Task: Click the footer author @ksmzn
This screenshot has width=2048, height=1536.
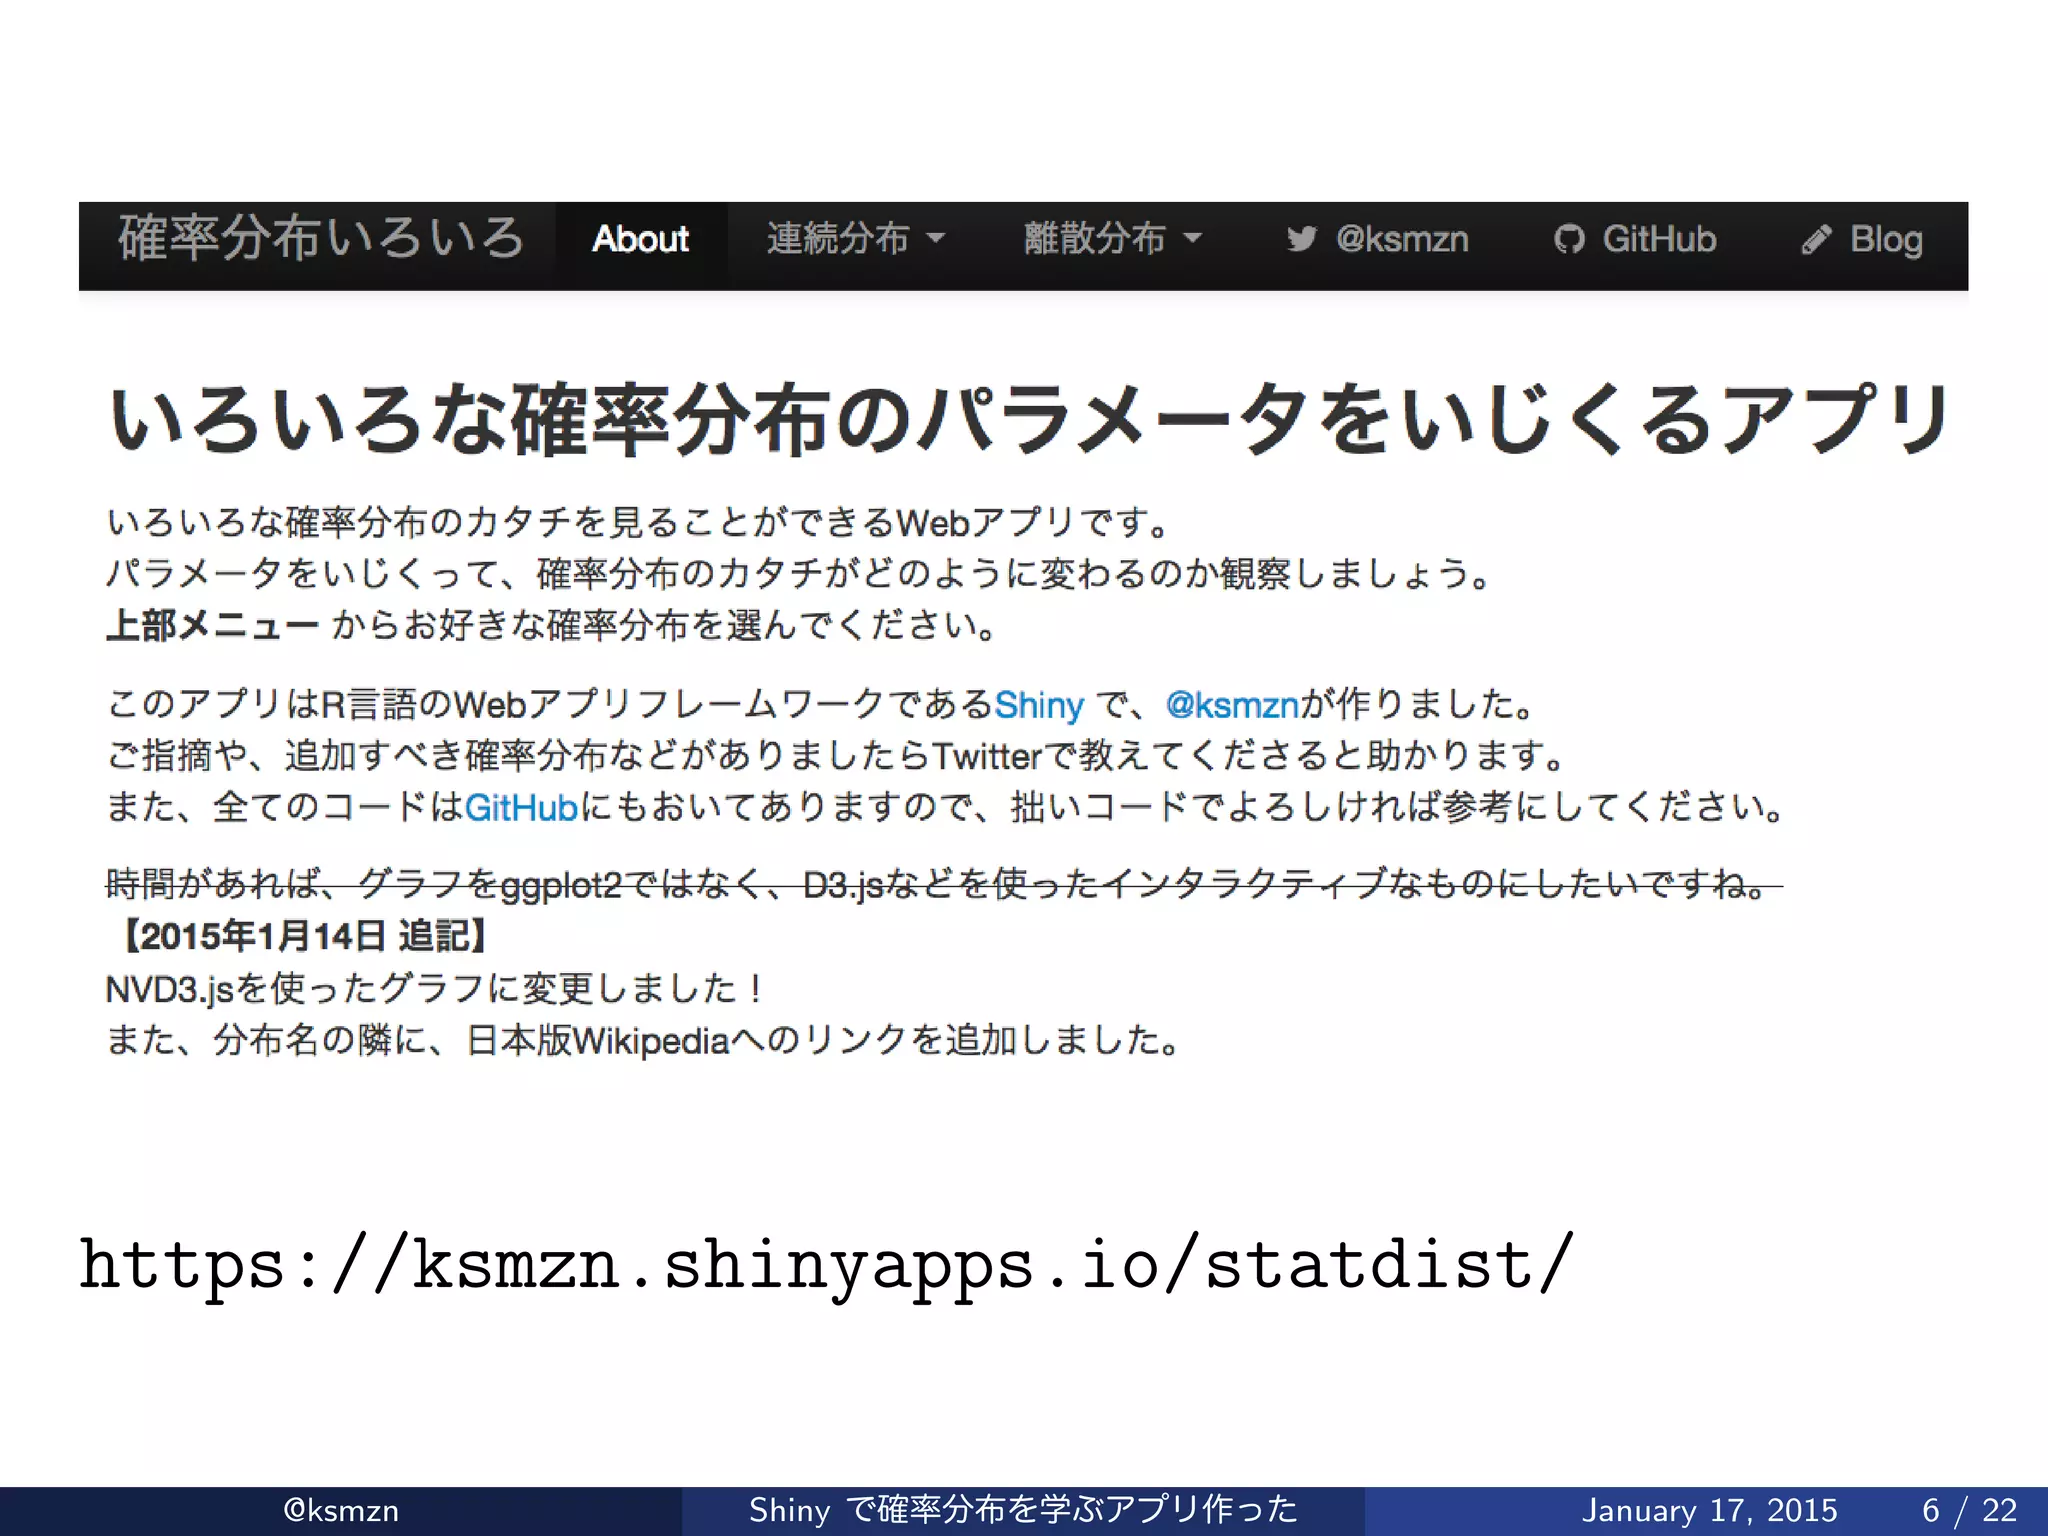Action: [x=341, y=1510]
